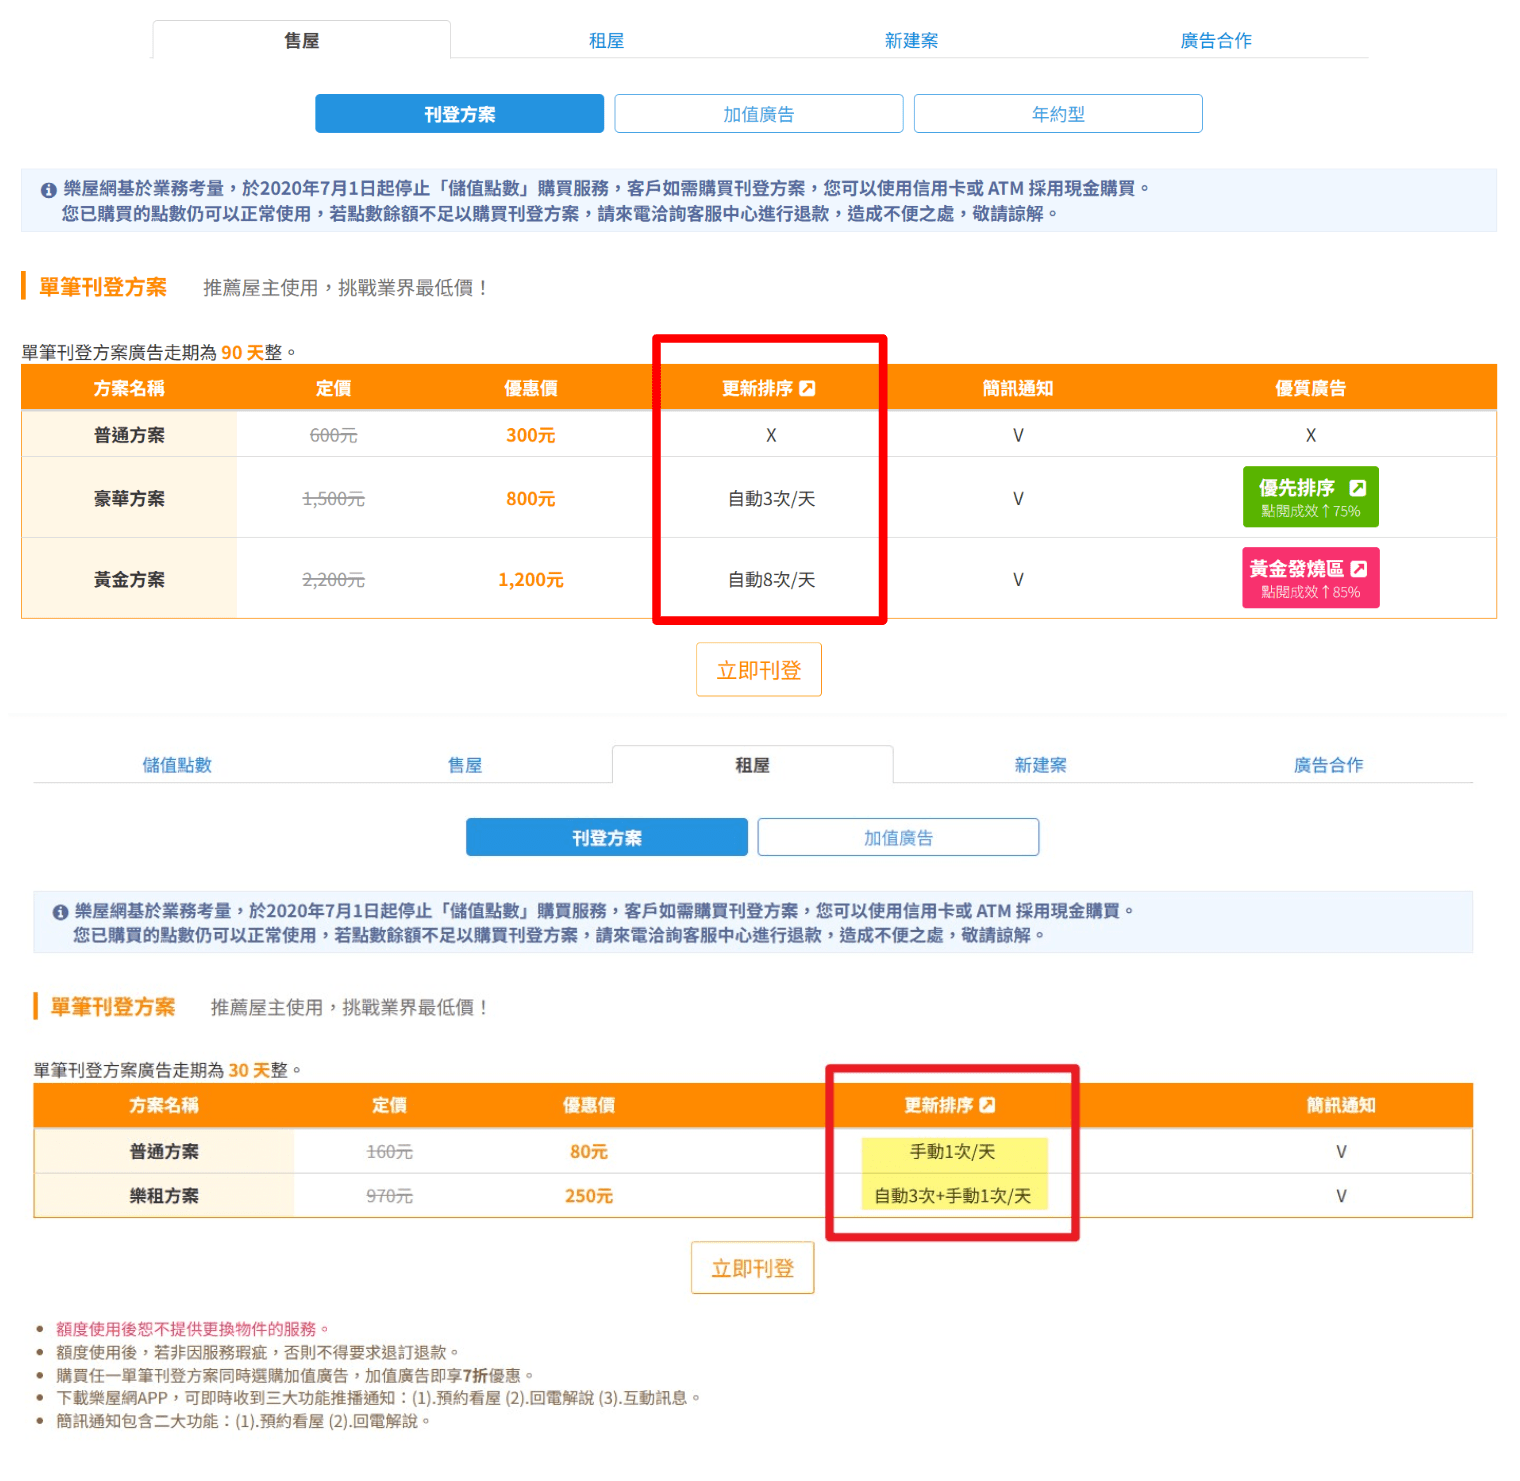Click struck-through 1,500元 list price
This screenshot has height=1481, width=1520.
tap(333, 499)
